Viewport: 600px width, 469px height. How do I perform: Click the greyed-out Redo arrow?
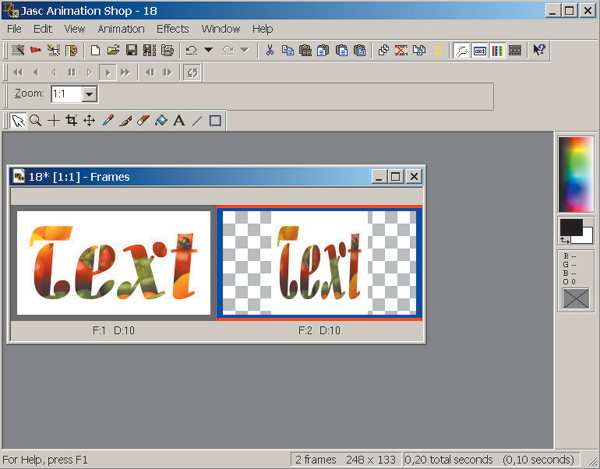click(228, 50)
